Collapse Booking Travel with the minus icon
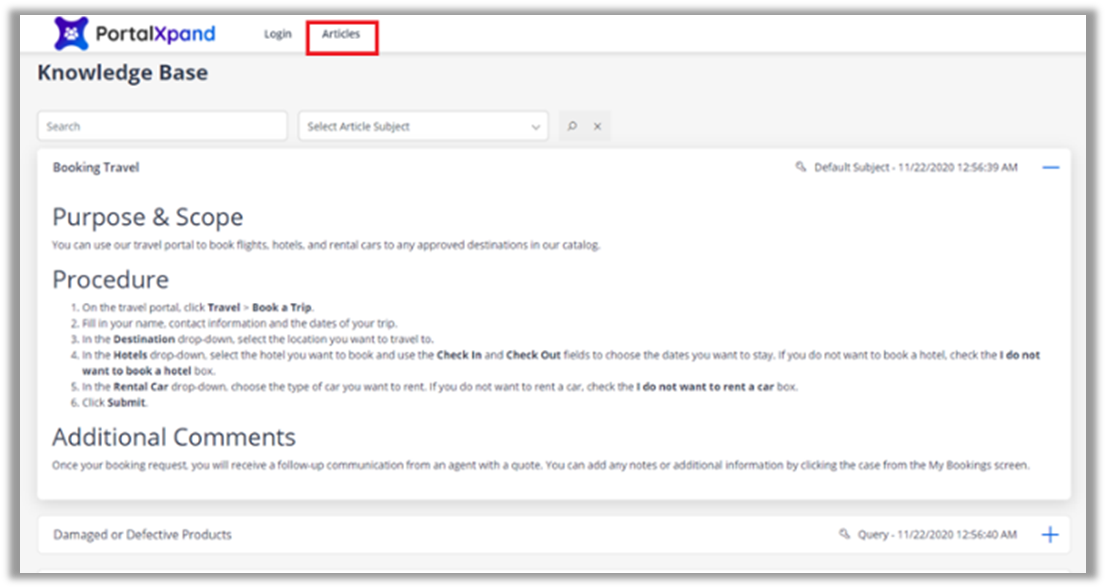This screenshot has width=1107, height=588. click(1050, 168)
